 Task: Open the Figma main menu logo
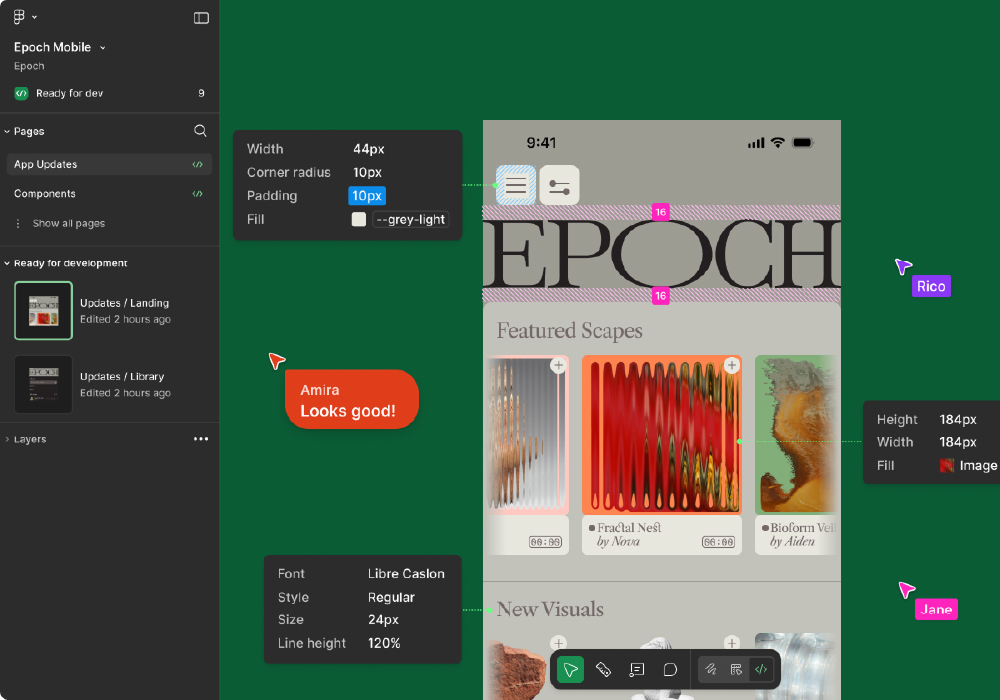click(x=21, y=17)
